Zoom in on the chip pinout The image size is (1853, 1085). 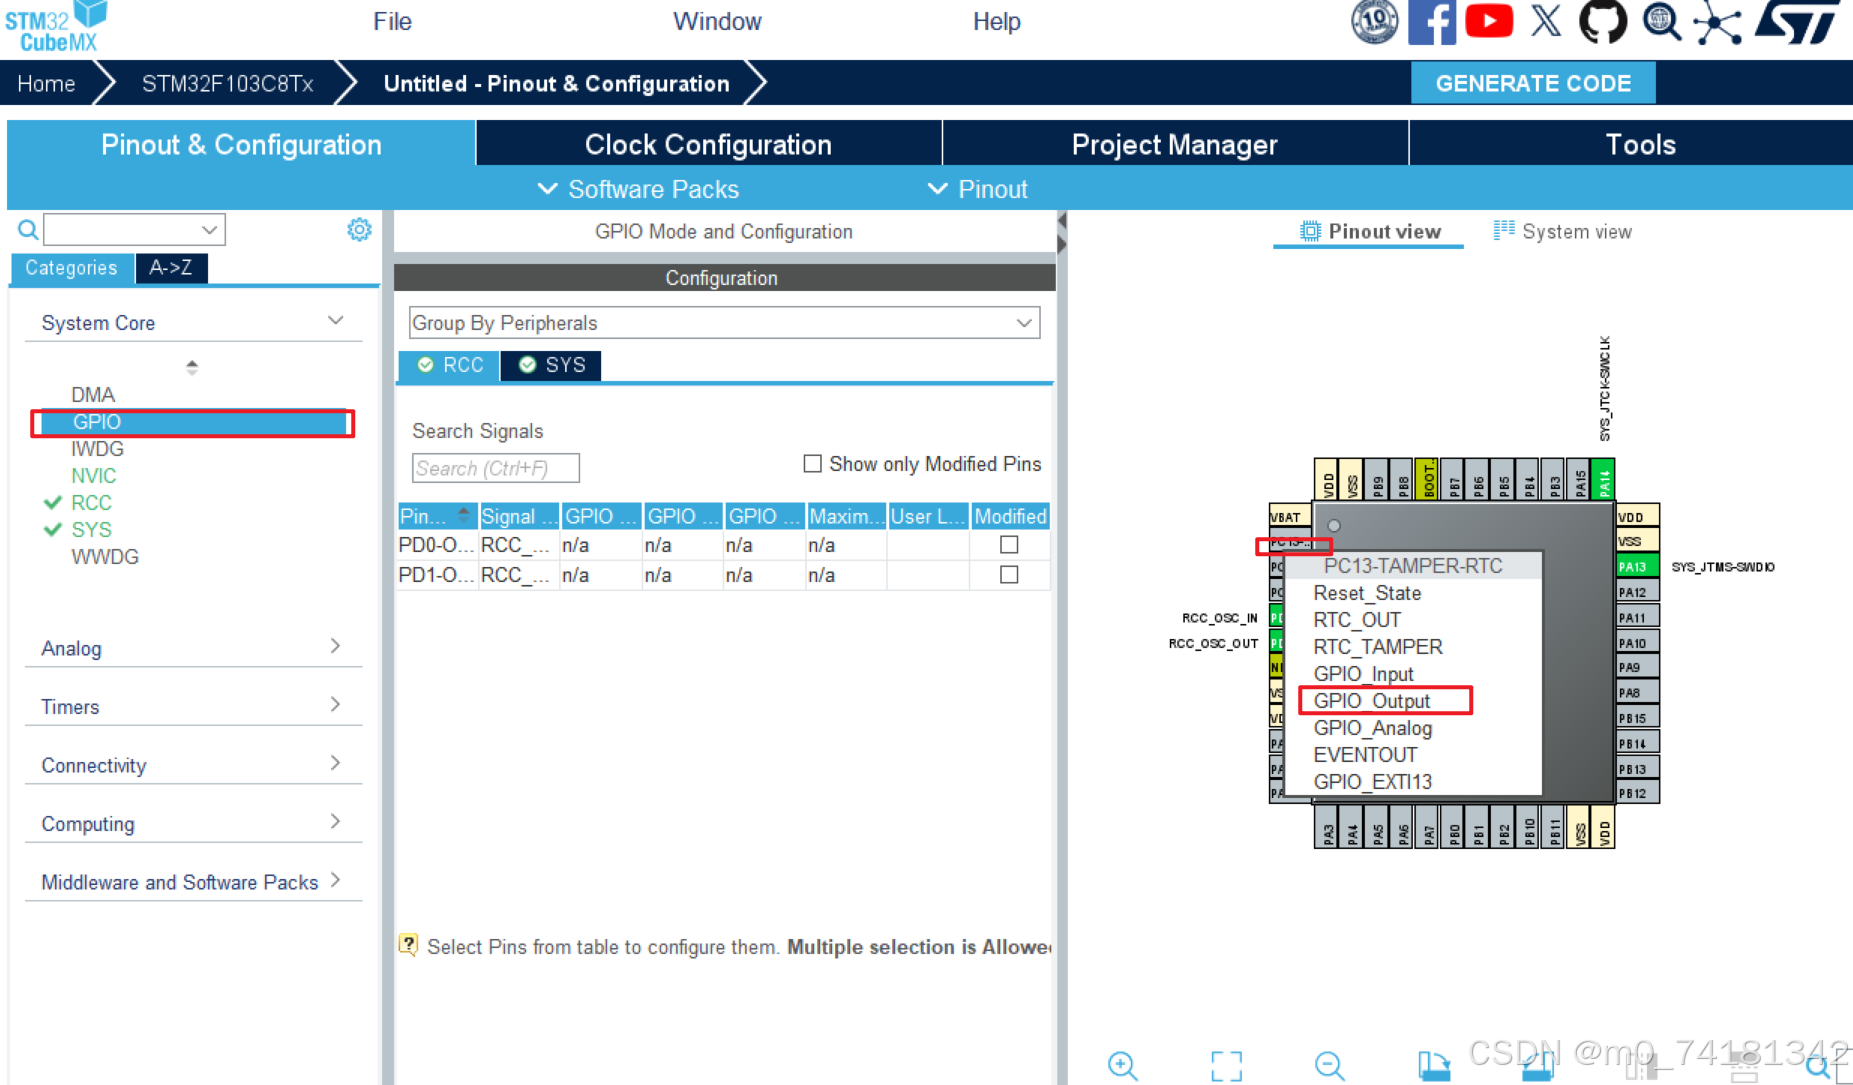click(1123, 1065)
